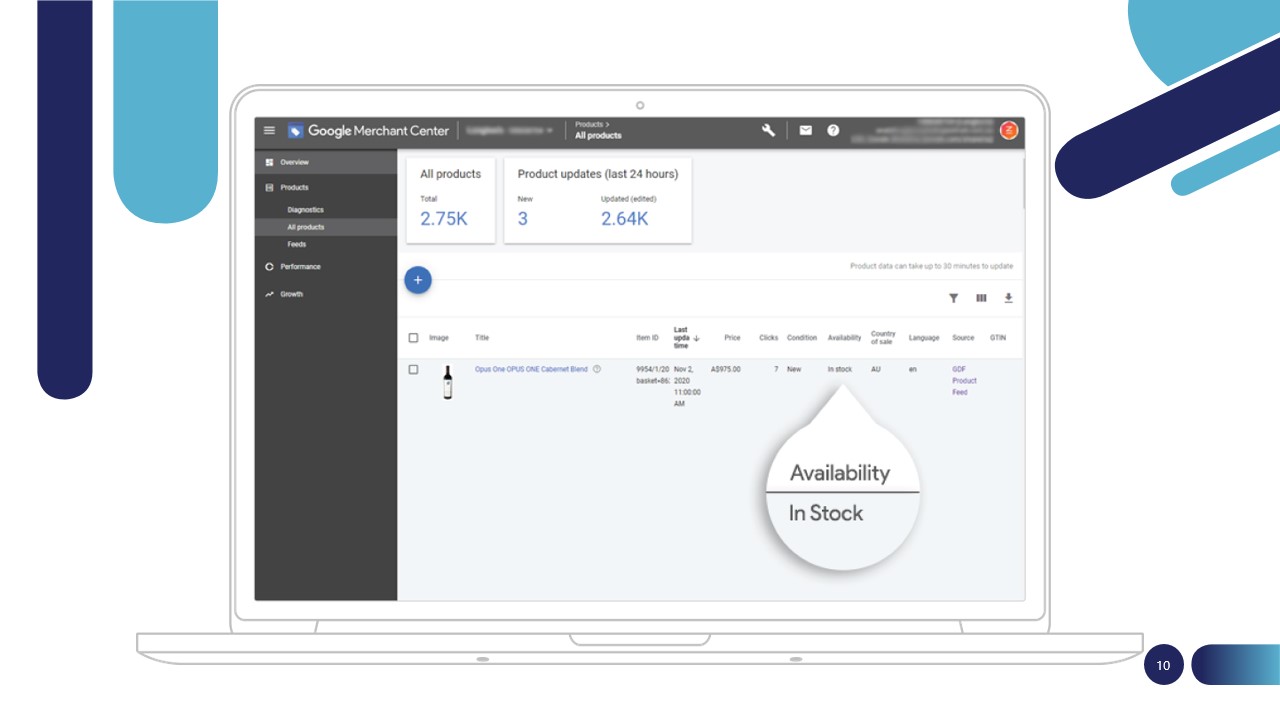Open the mail notifications icon
This screenshot has height=720, width=1280.
click(805, 131)
